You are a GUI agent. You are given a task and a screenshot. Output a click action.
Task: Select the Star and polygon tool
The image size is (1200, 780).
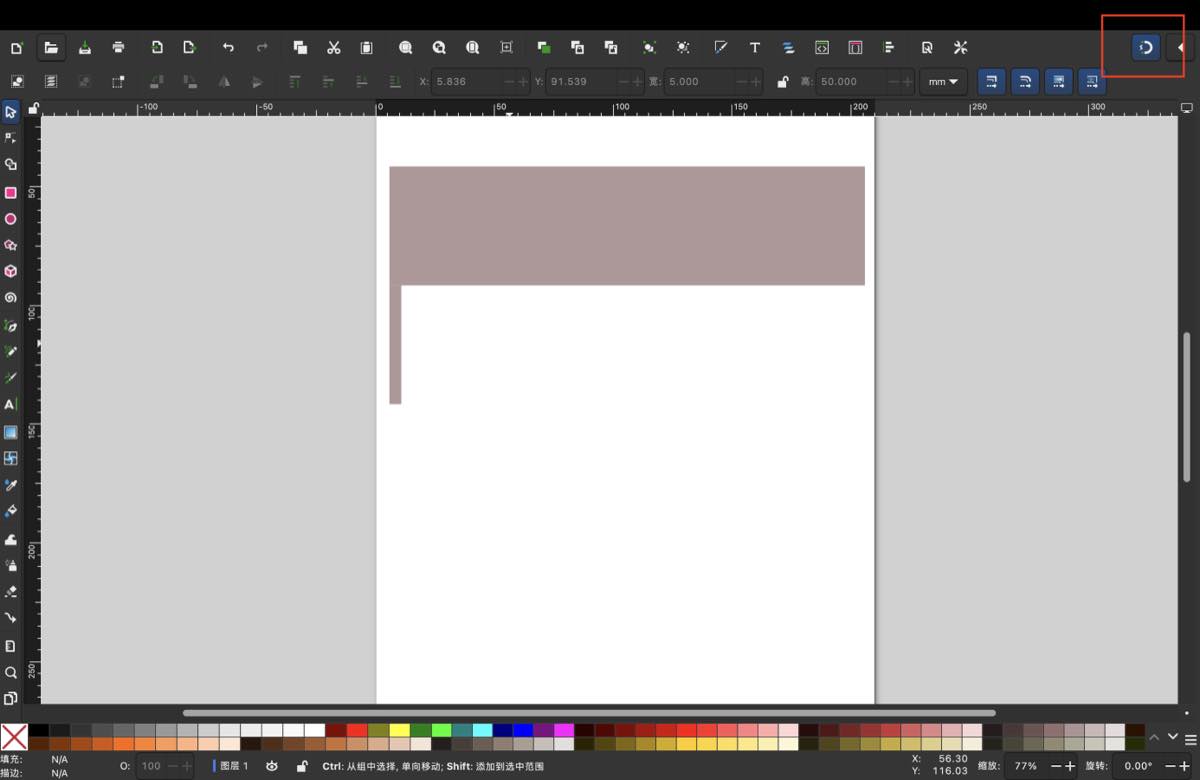(x=11, y=245)
